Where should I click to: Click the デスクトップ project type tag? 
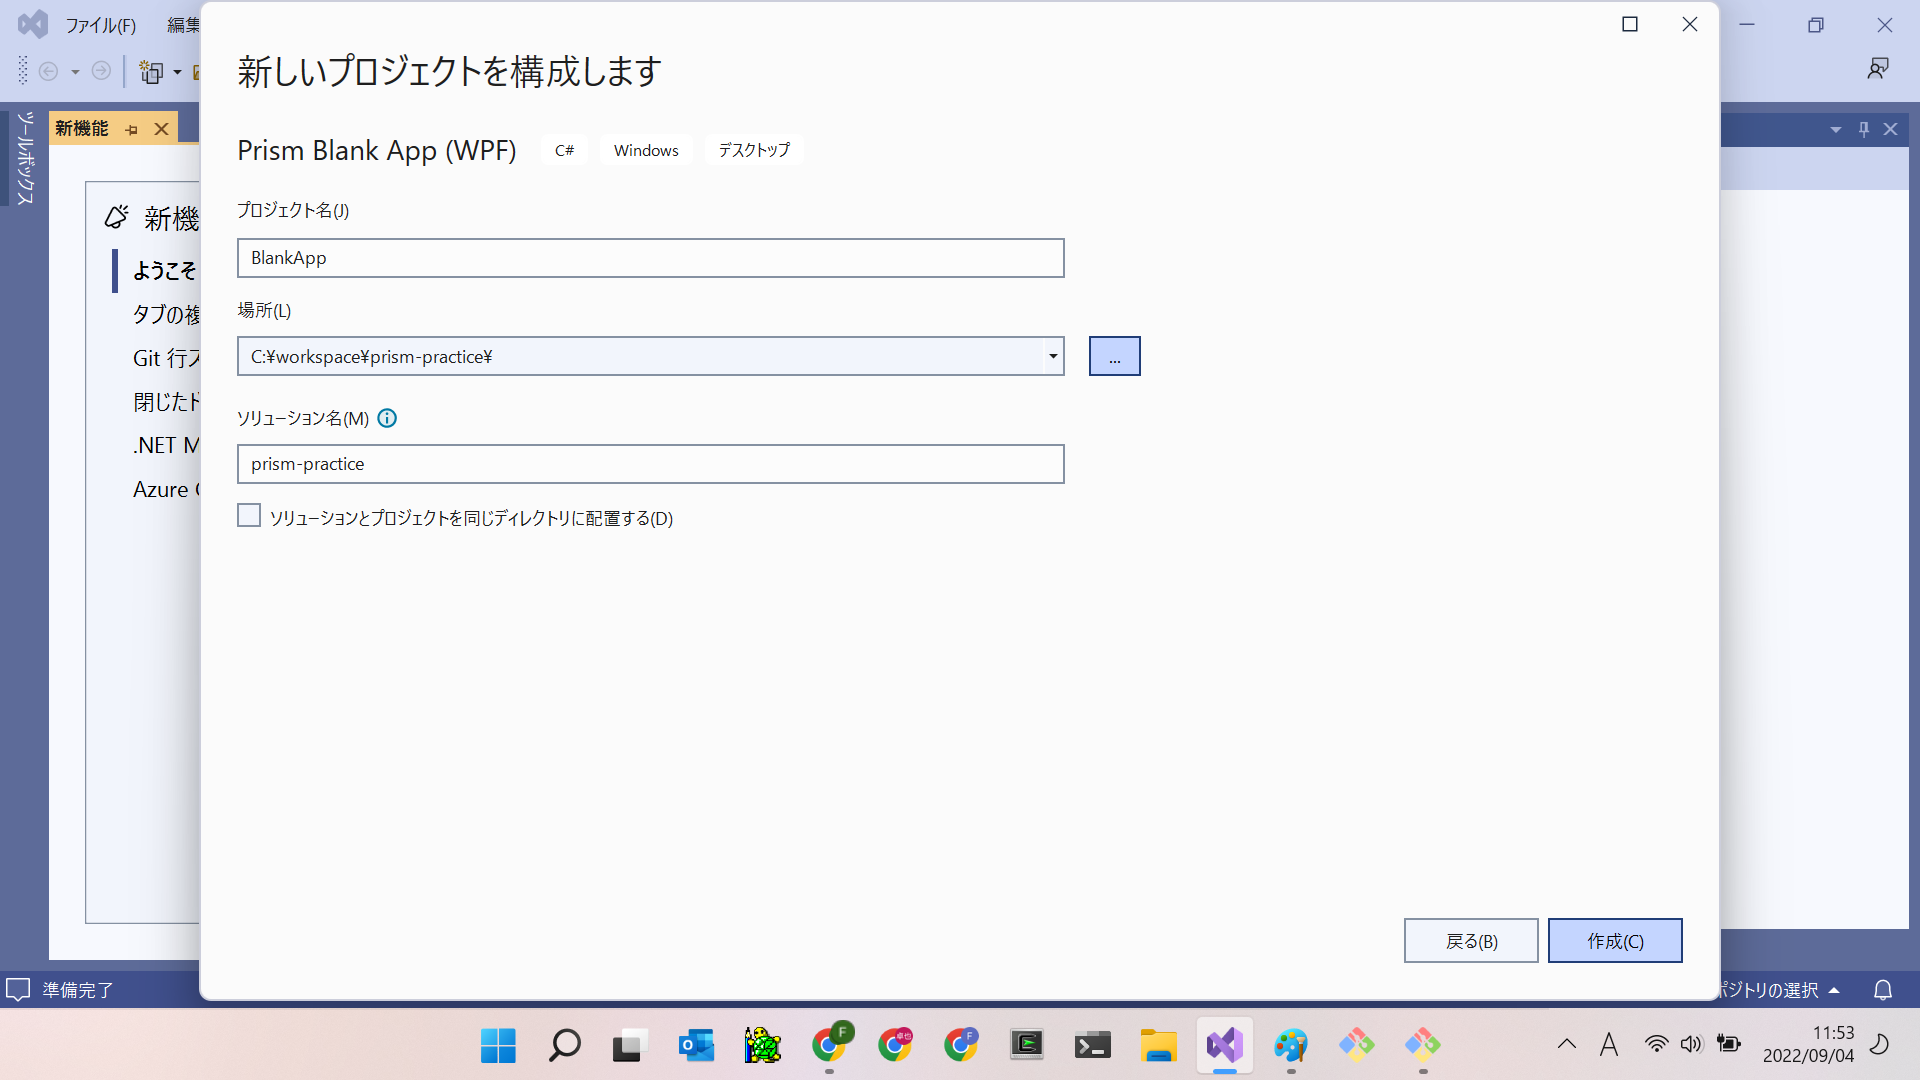[754, 150]
